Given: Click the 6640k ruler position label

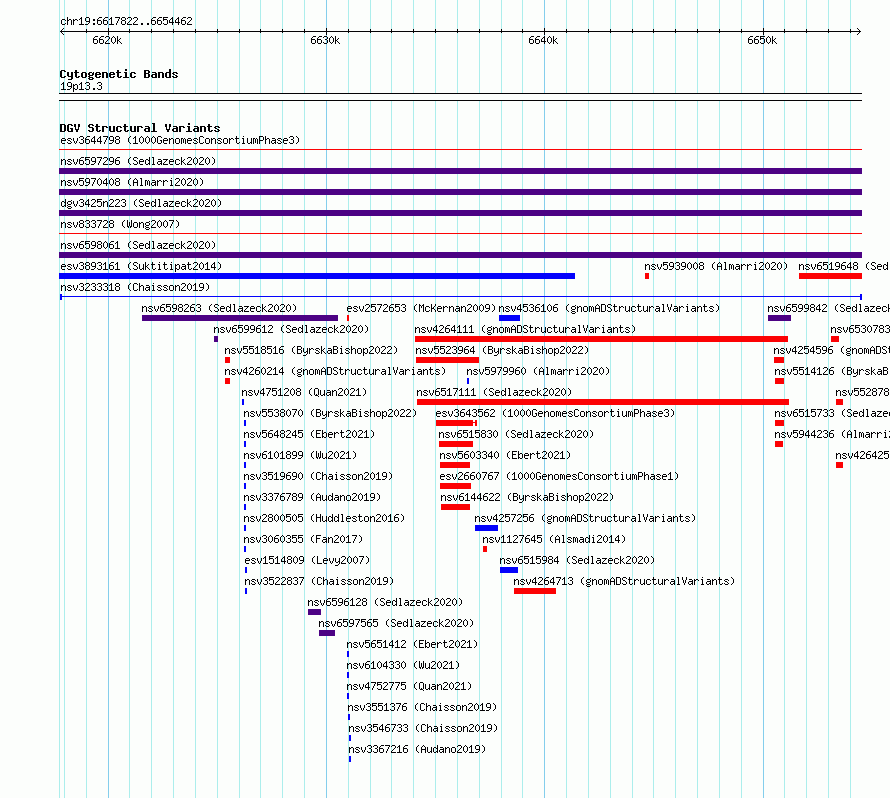Looking at the screenshot, I should [x=543, y=40].
